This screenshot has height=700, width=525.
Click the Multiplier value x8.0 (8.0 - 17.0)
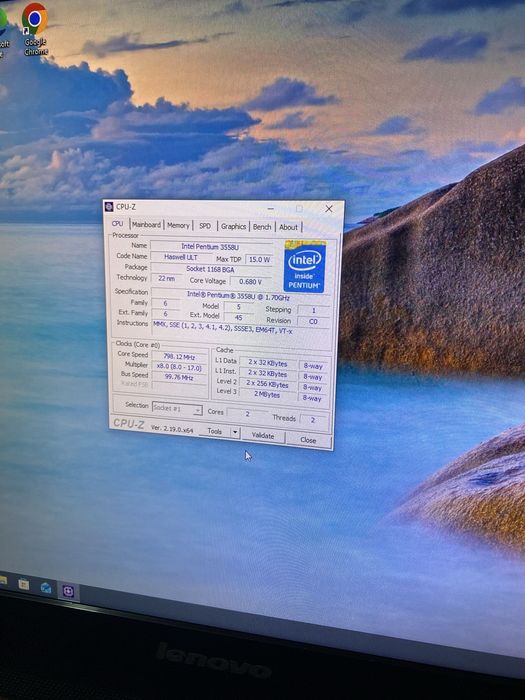[x=179, y=367]
